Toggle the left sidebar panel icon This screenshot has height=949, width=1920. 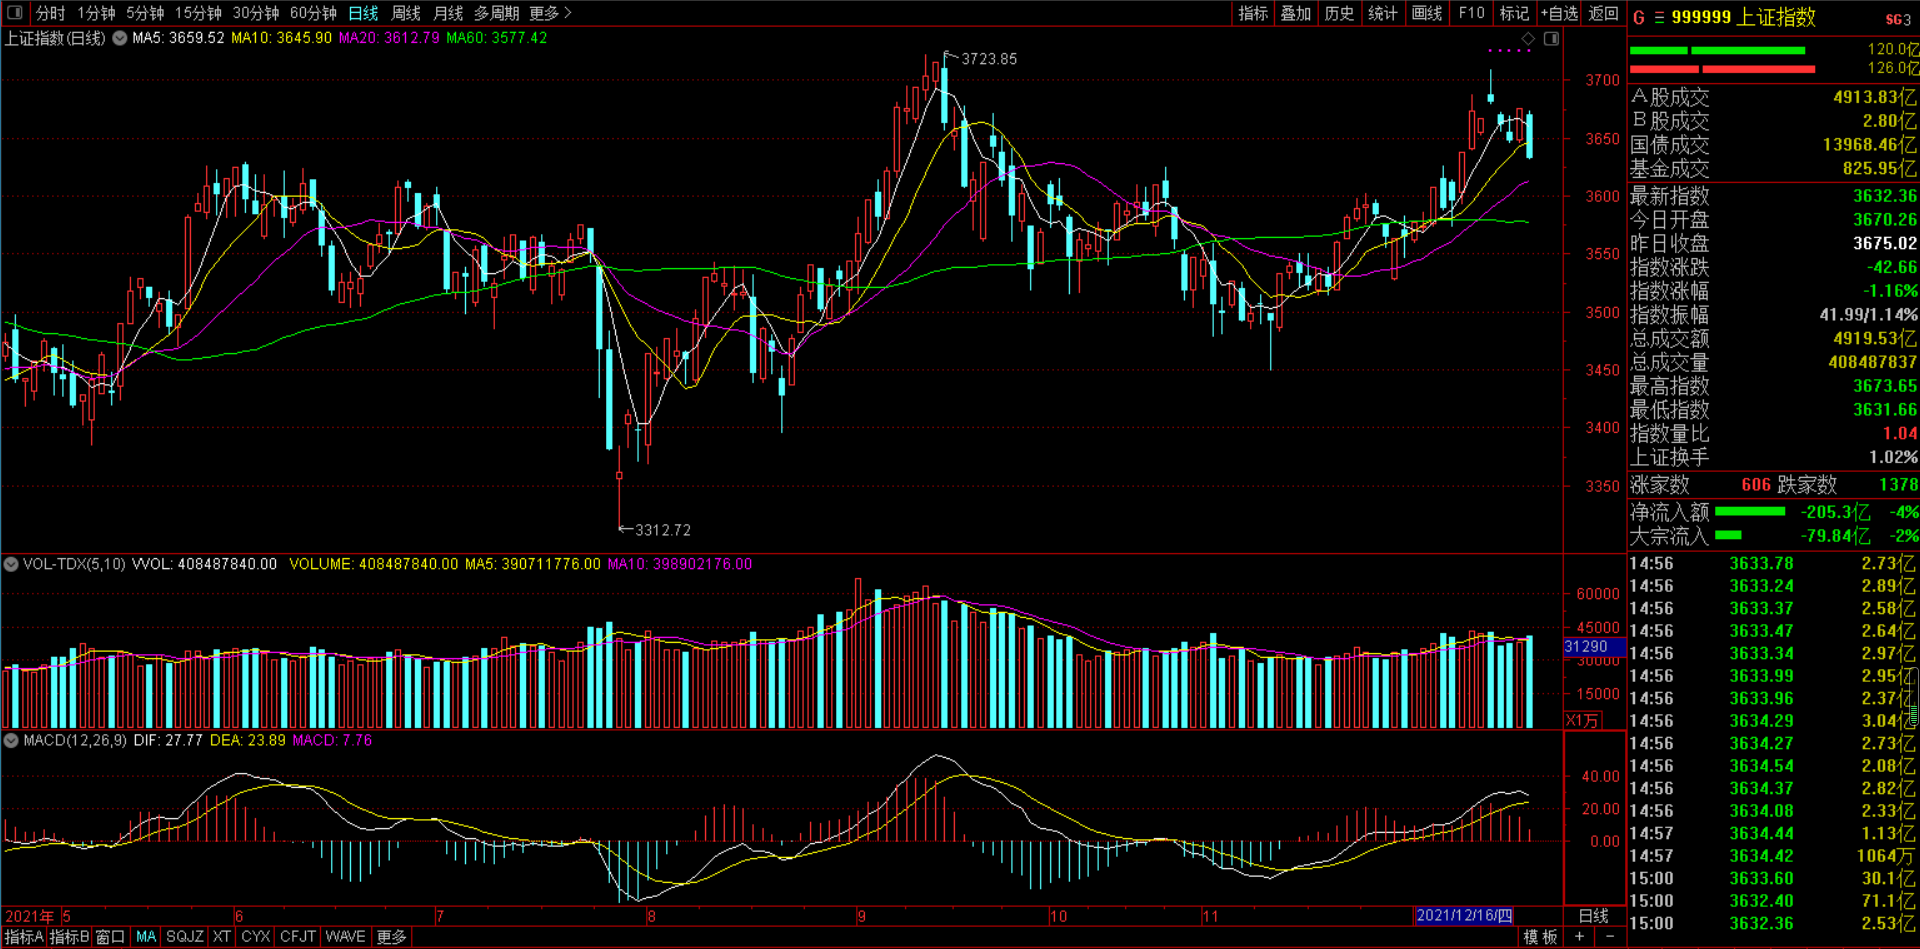15,13
